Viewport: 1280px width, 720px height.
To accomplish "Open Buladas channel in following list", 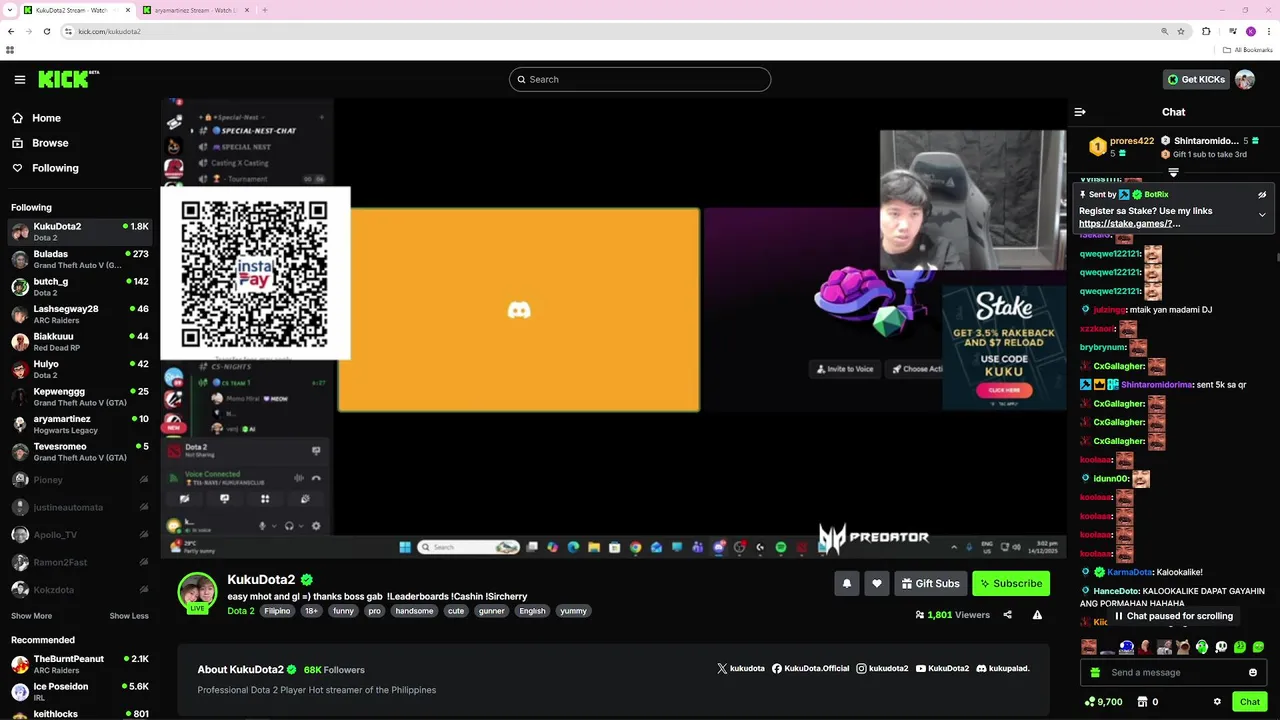I will click(x=80, y=259).
